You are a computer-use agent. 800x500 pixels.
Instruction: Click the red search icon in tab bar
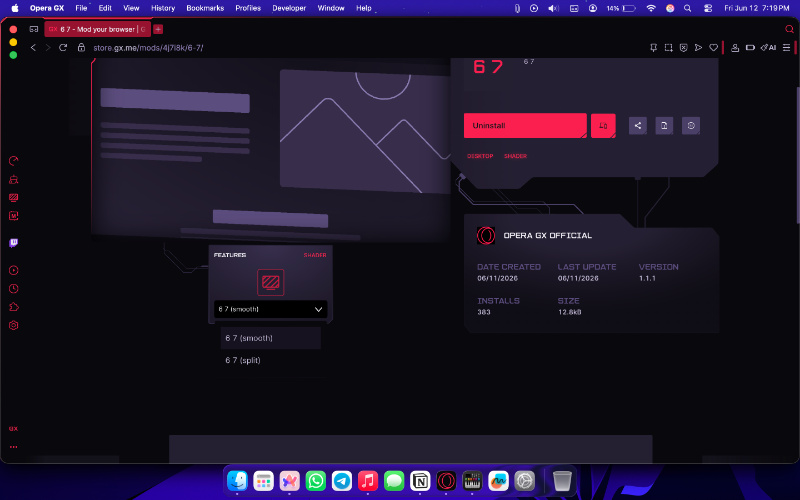(x=789, y=29)
